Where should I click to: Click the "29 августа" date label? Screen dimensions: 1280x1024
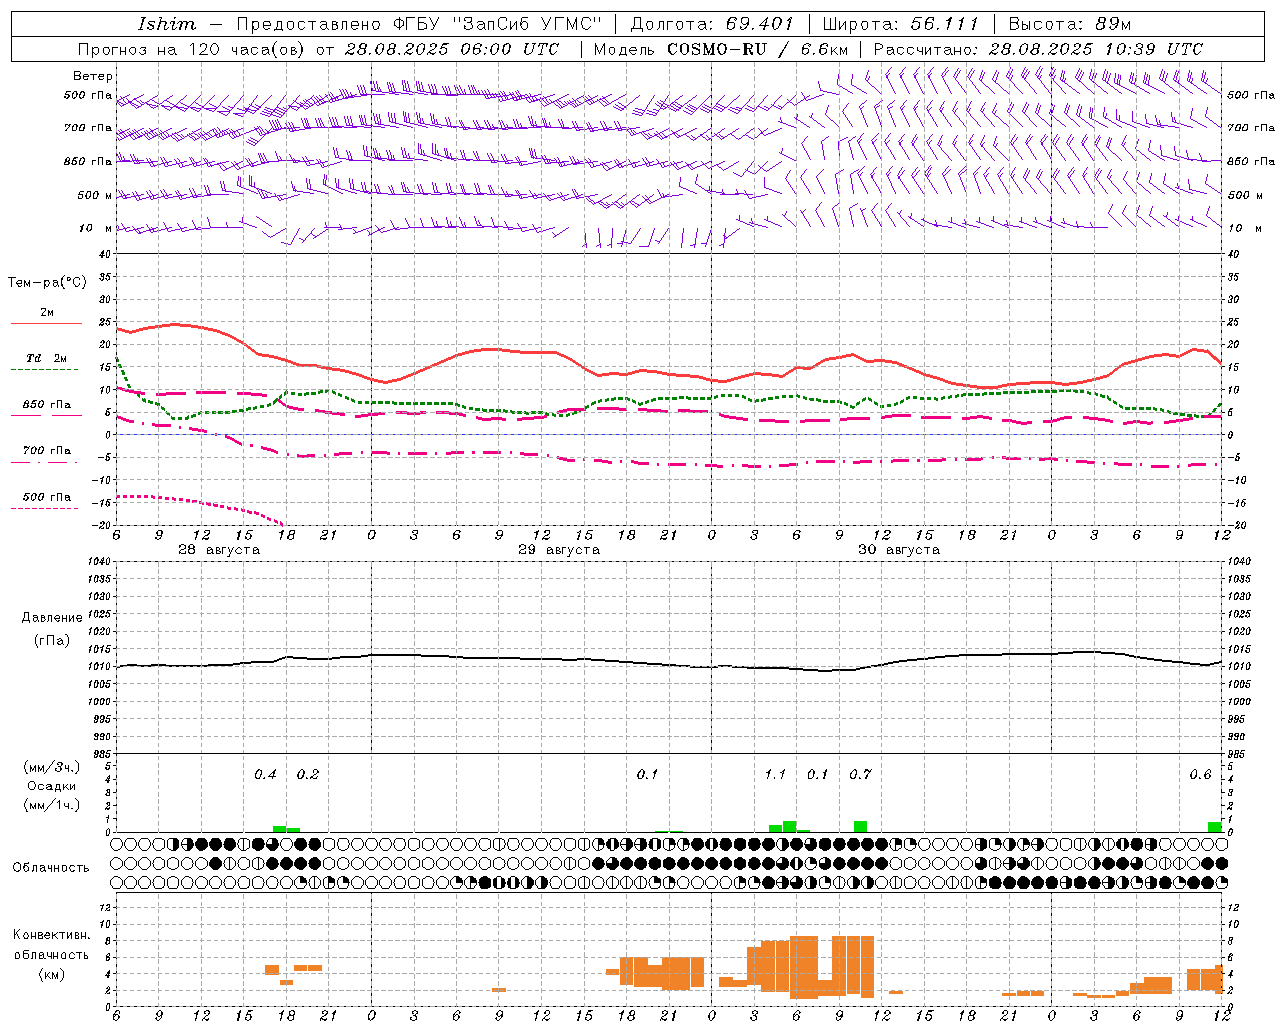559,550
